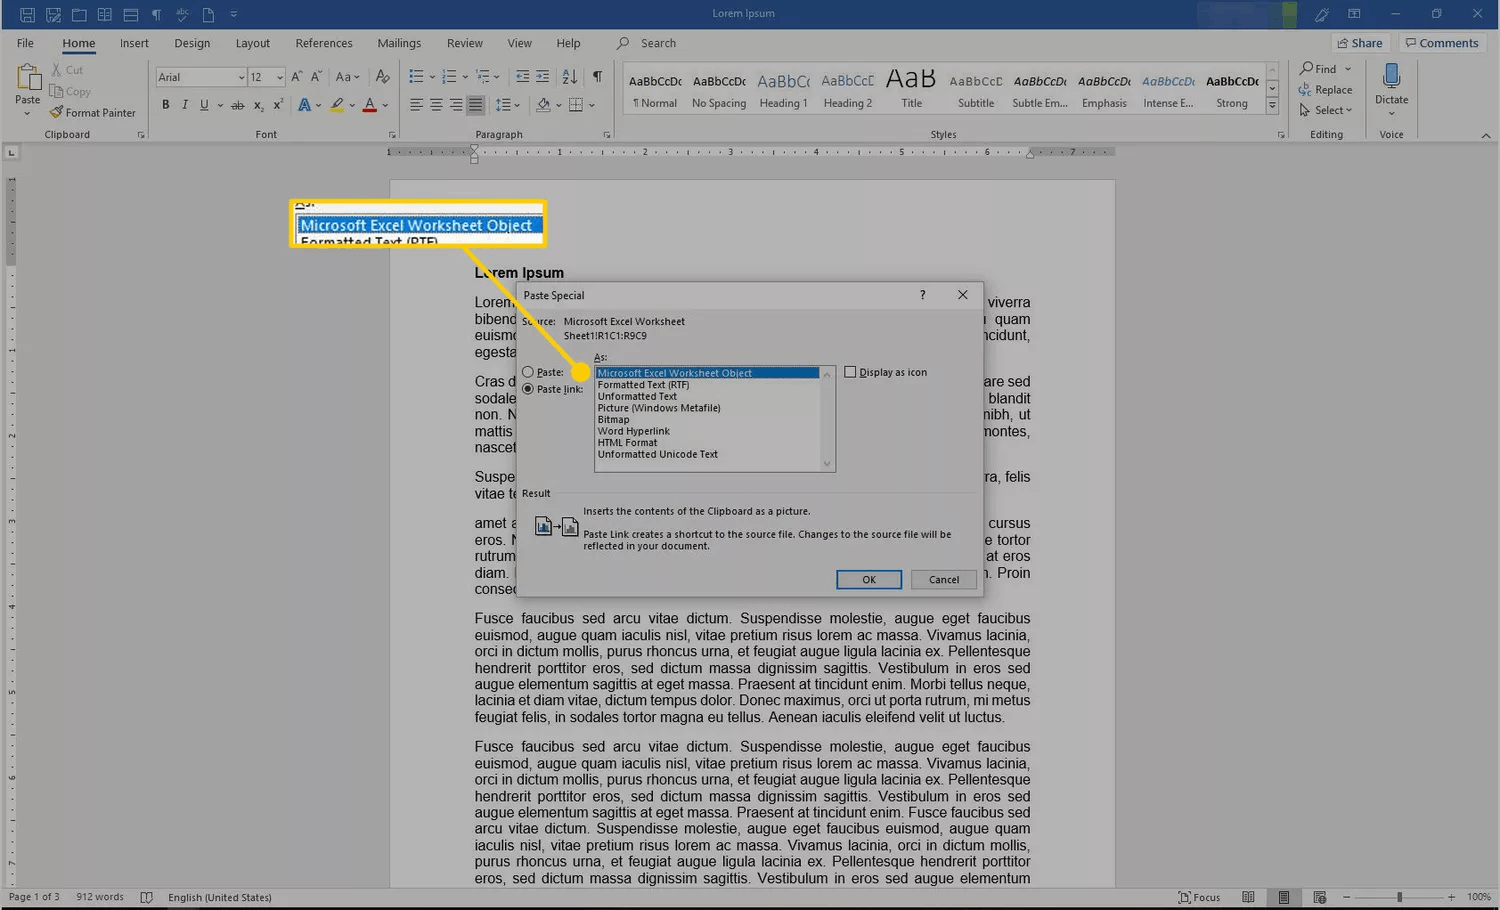Expand the Styles gallery more arrow

[1272, 105]
